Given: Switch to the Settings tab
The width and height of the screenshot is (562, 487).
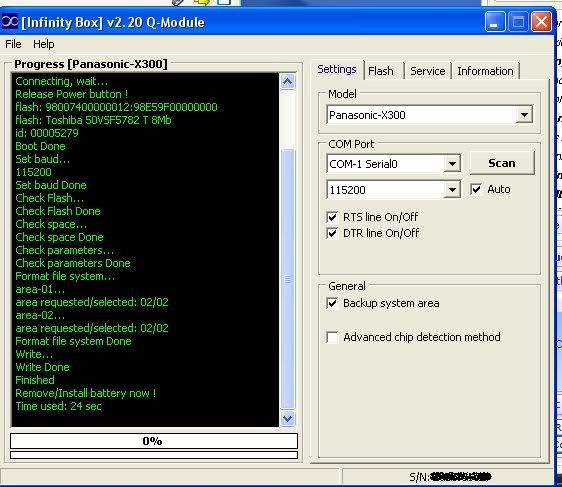Looking at the screenshot, I should [x=337, y=69].
